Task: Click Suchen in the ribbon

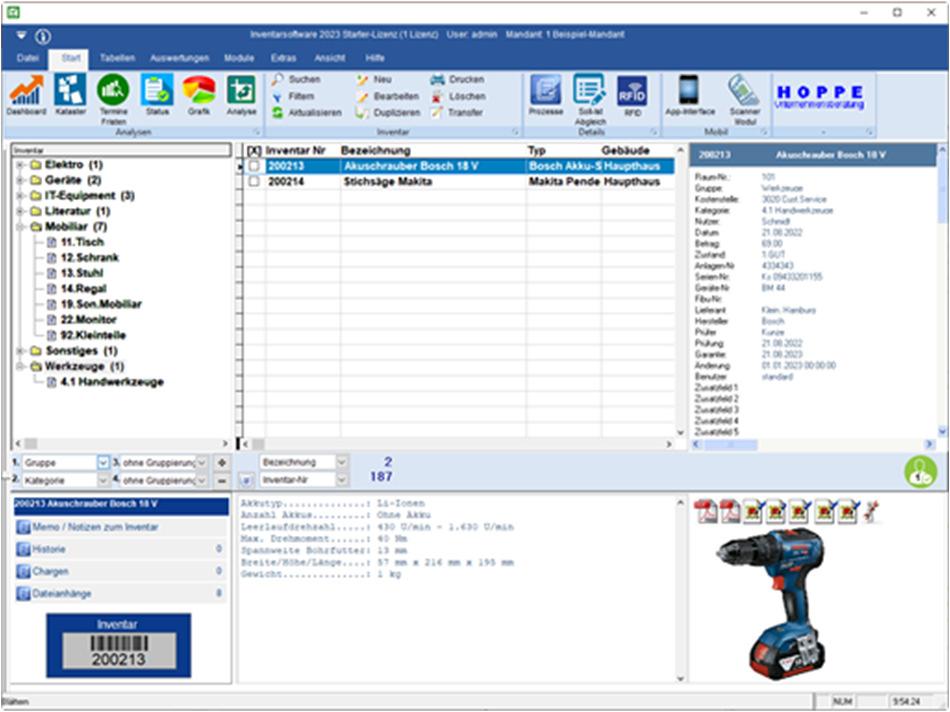Action: [x=296, y=79]
